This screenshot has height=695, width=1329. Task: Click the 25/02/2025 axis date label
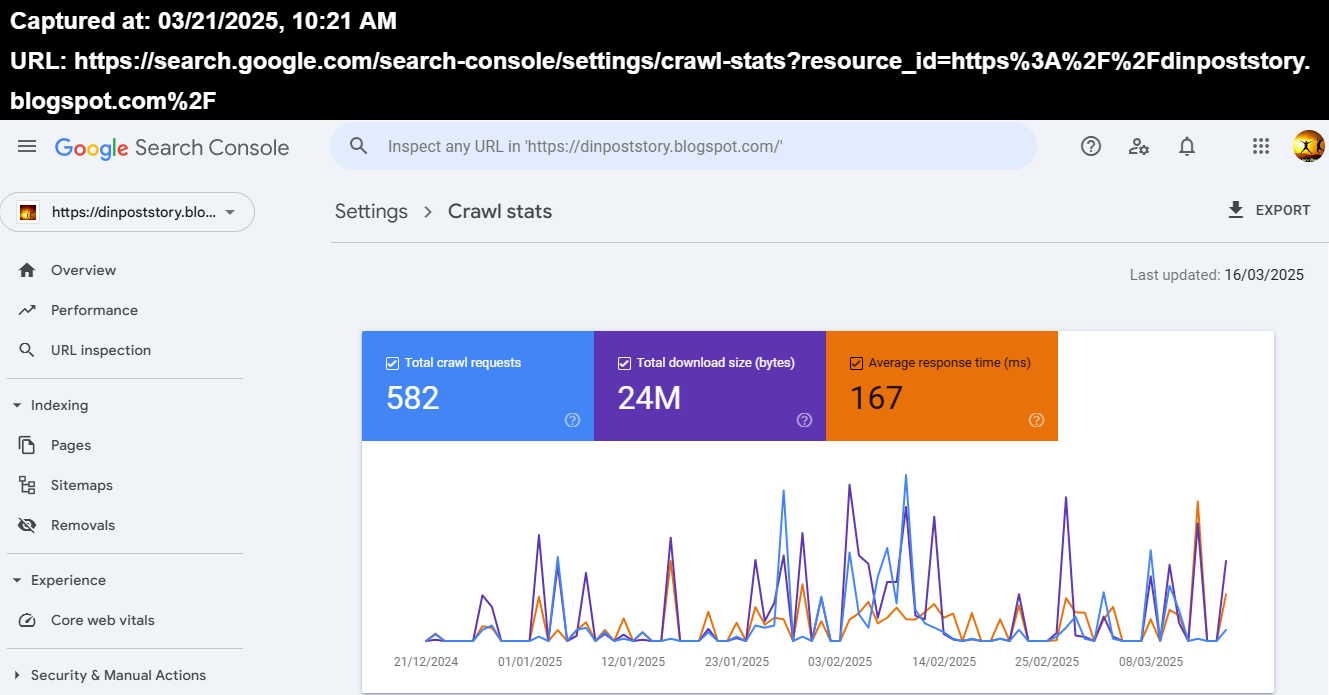pos(1047,662)
